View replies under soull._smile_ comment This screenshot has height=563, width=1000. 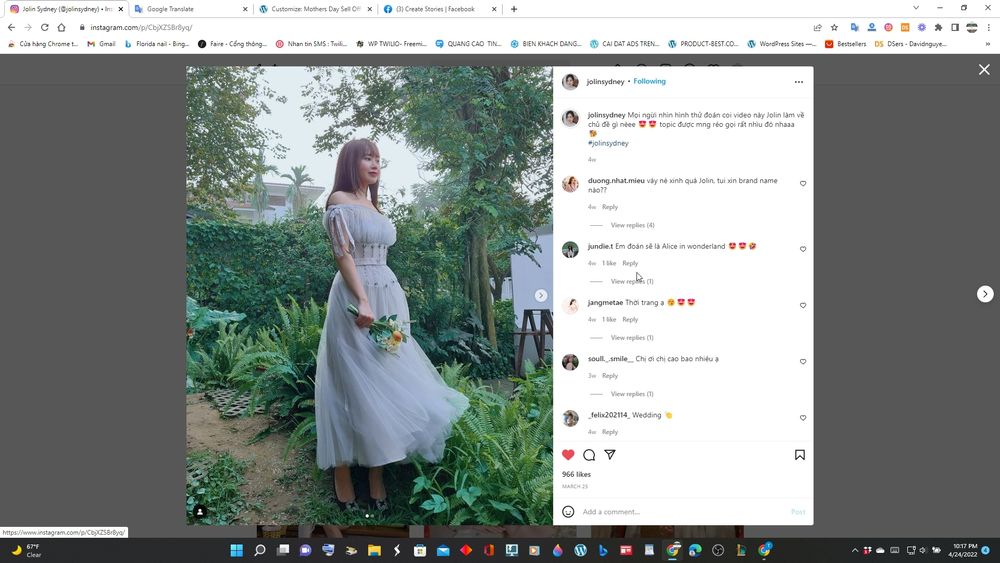pos(632,394)
